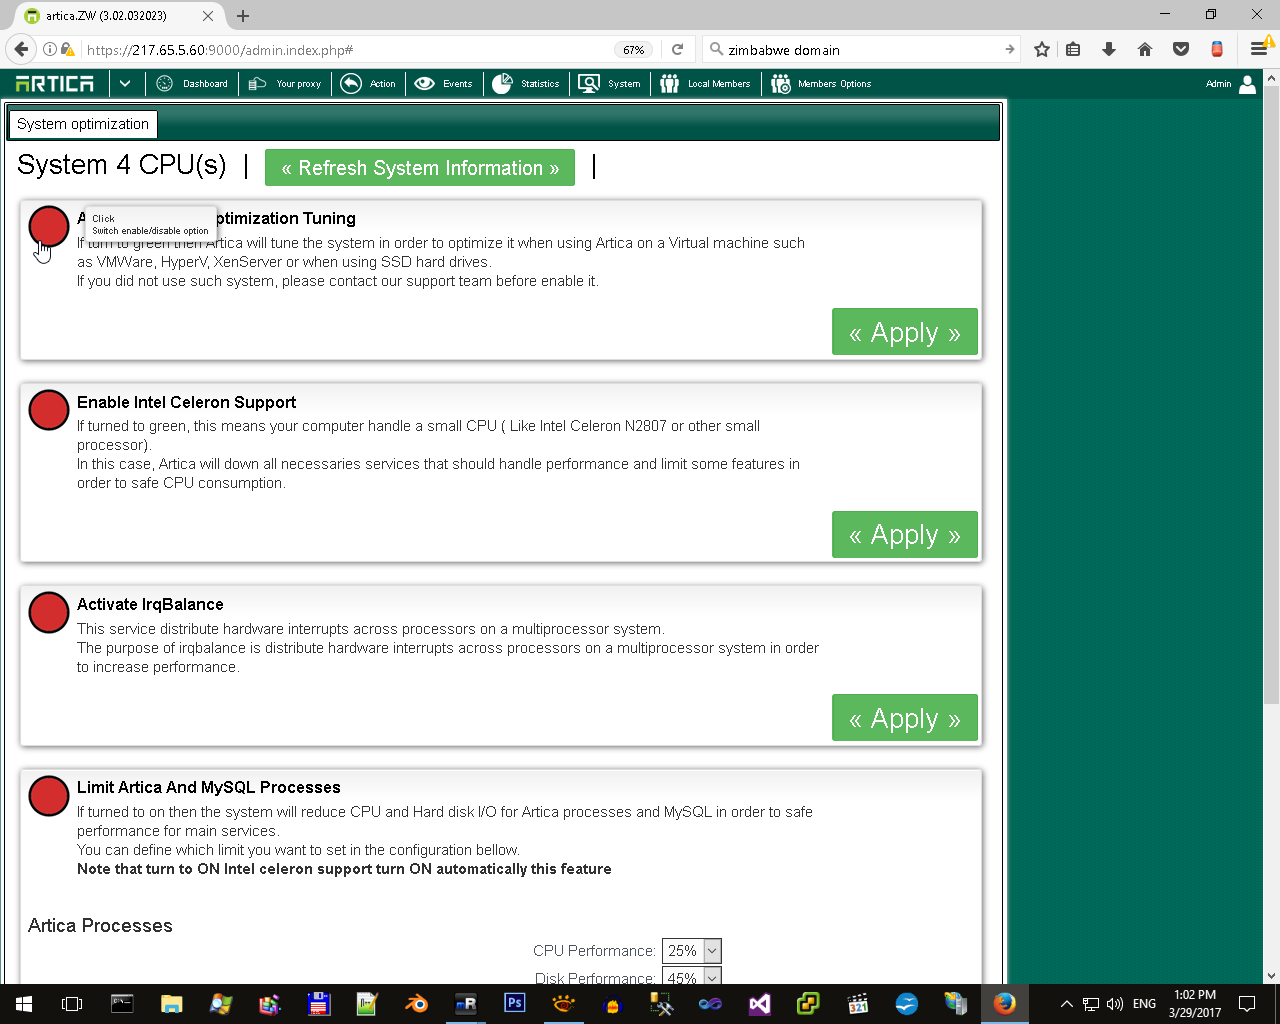Open the Disk Performance 45% dropdown
The height and width of the screenshot is (1024, 1280).
pyautogui.click(x=691, y=977)
